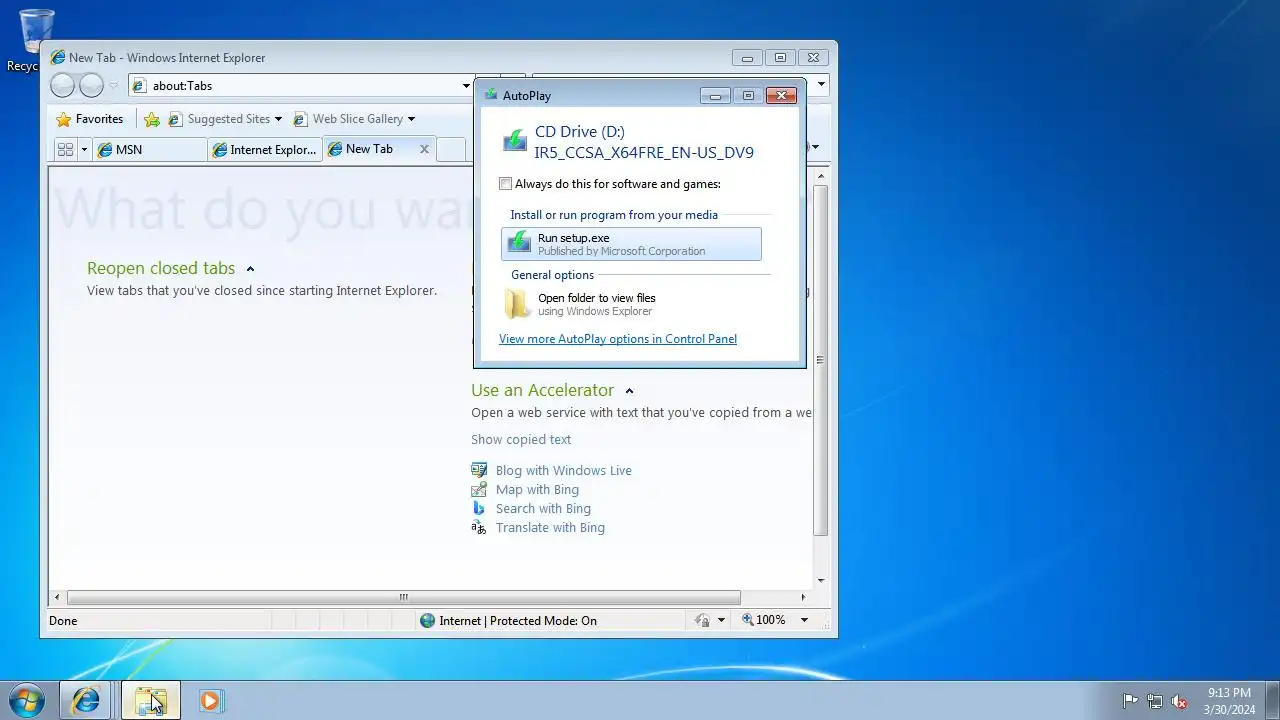
Task: Collapse Reopen closed tabs section
Action: coord(250,269)
